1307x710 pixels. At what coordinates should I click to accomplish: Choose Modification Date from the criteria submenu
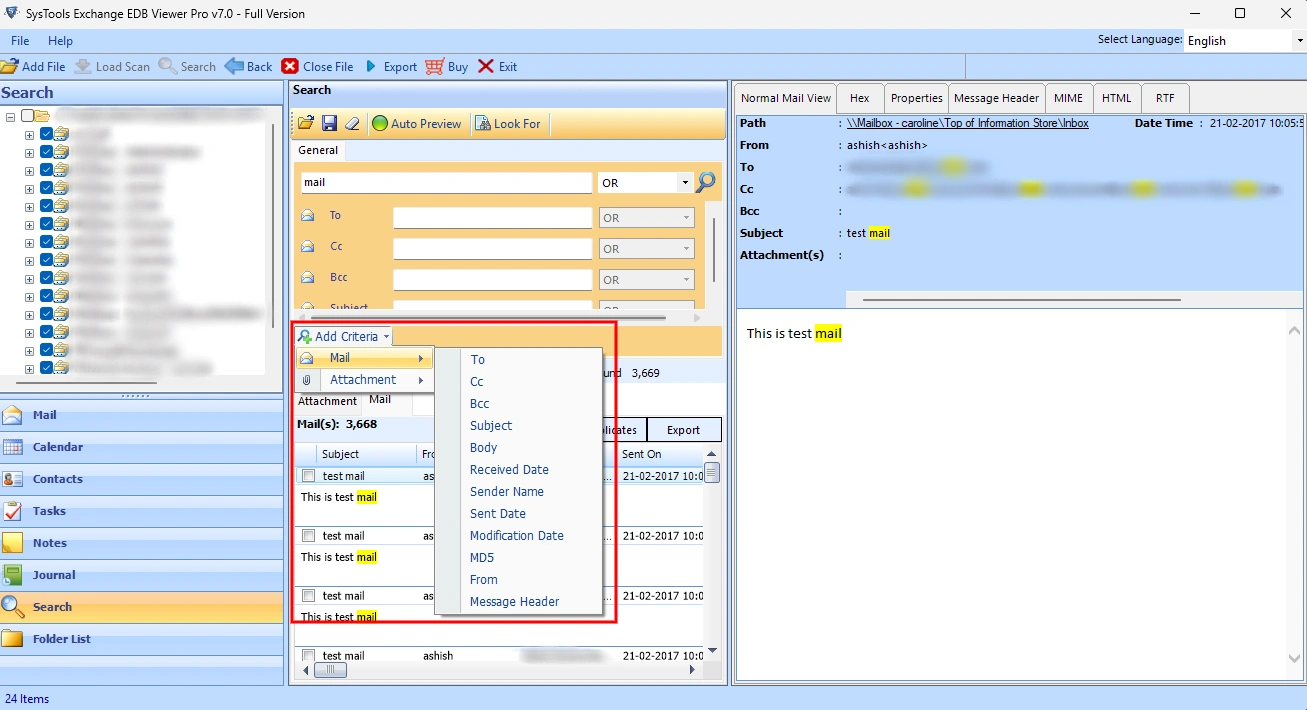pyautogui.click(x=519, y=536)
